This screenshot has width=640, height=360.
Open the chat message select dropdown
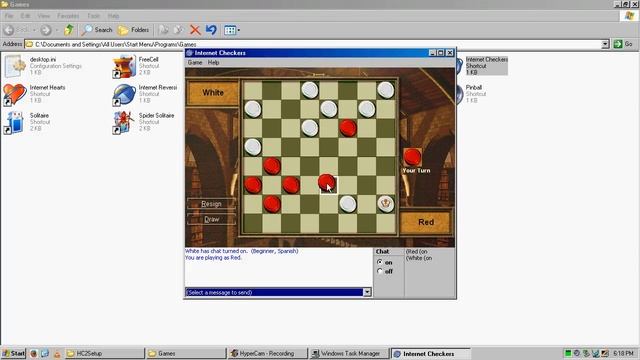pyautogui.click(x=367, y=292)
